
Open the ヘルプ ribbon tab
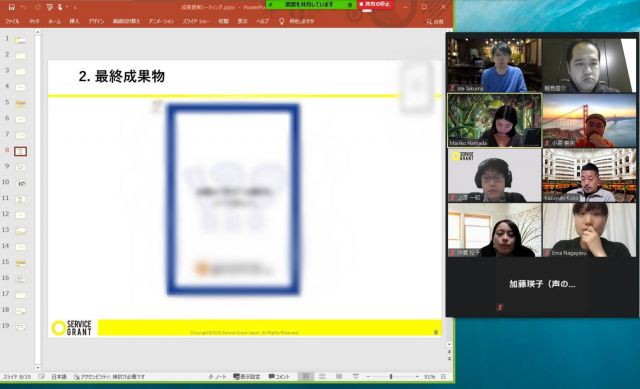tap(262, 21)
